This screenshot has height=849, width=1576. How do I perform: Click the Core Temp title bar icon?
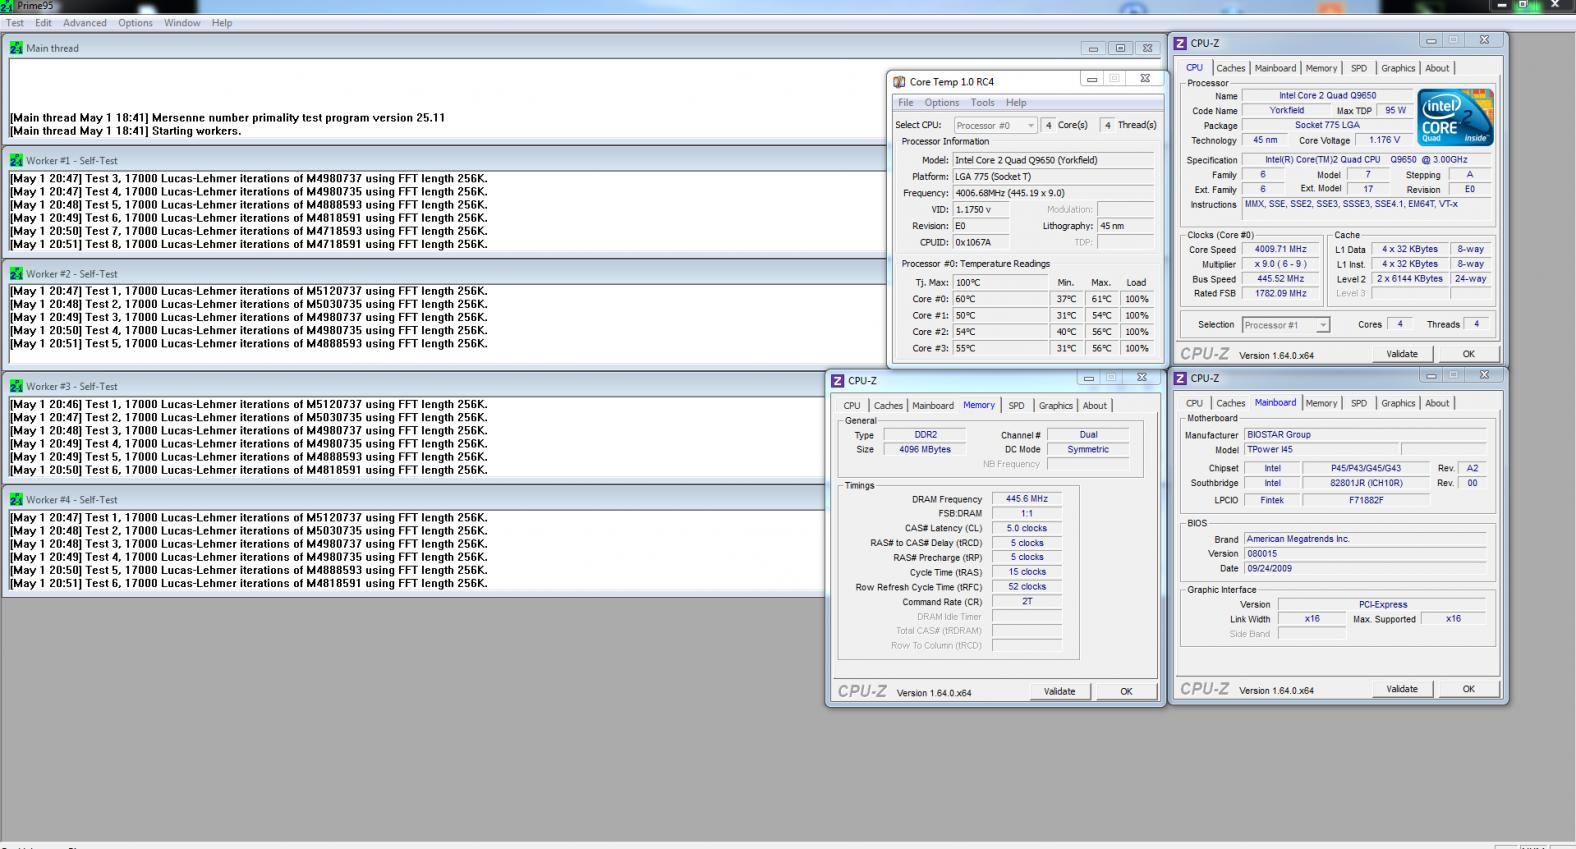click(x=899, y=82)
